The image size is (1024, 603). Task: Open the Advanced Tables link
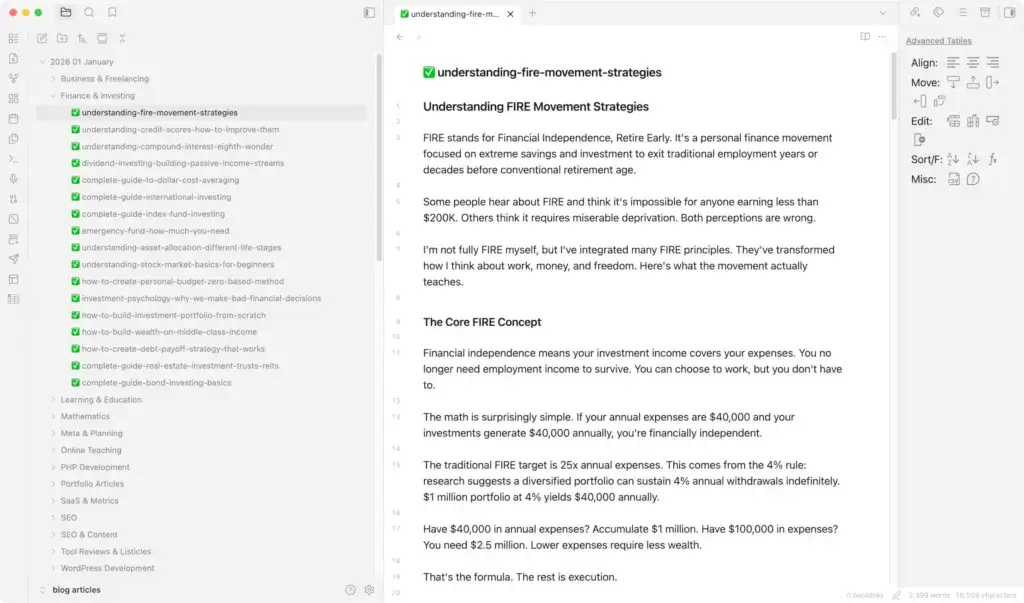[x=938, y=41]
